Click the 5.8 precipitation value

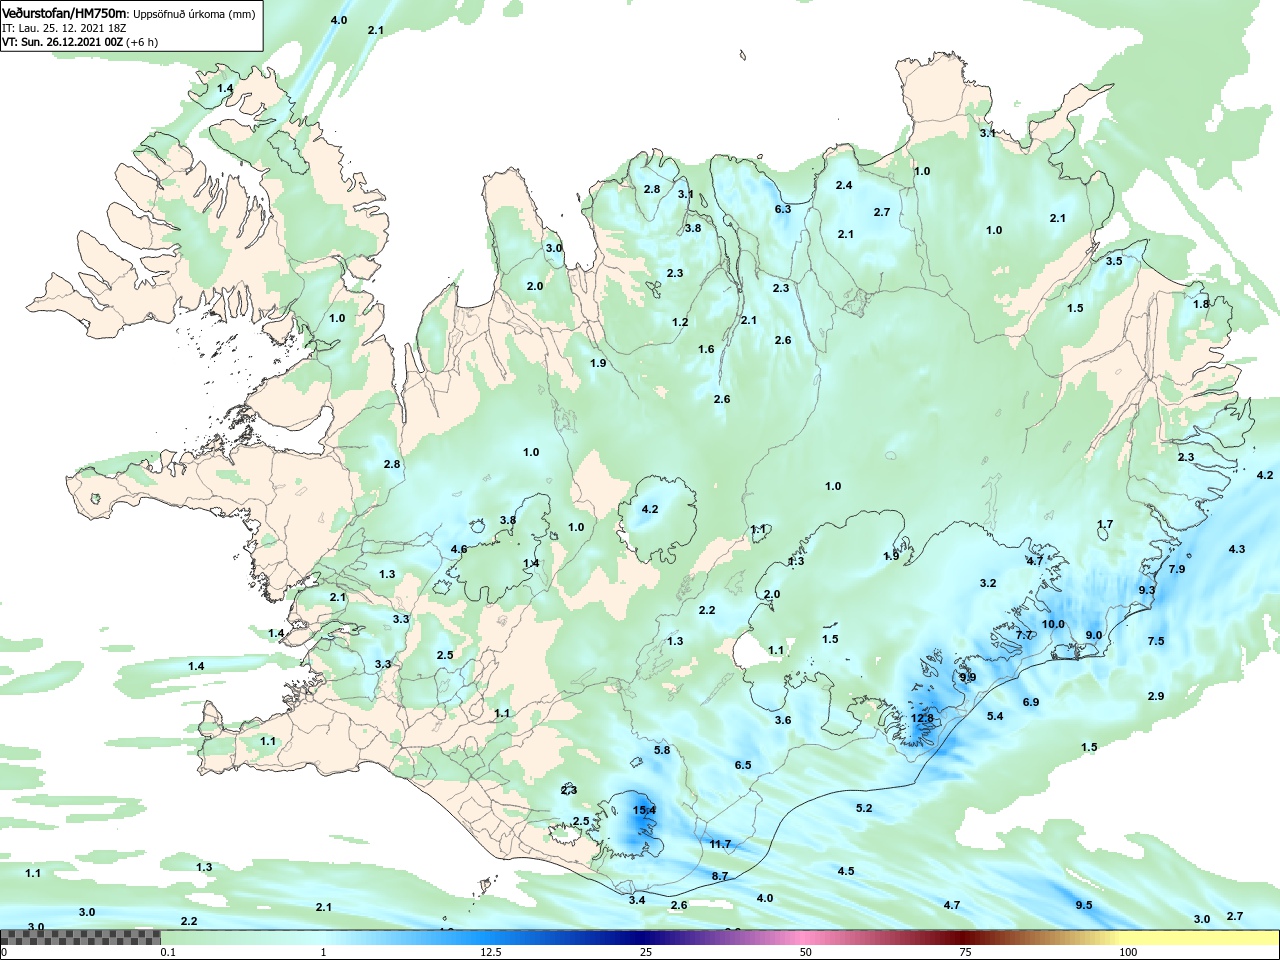click(662, 750)
